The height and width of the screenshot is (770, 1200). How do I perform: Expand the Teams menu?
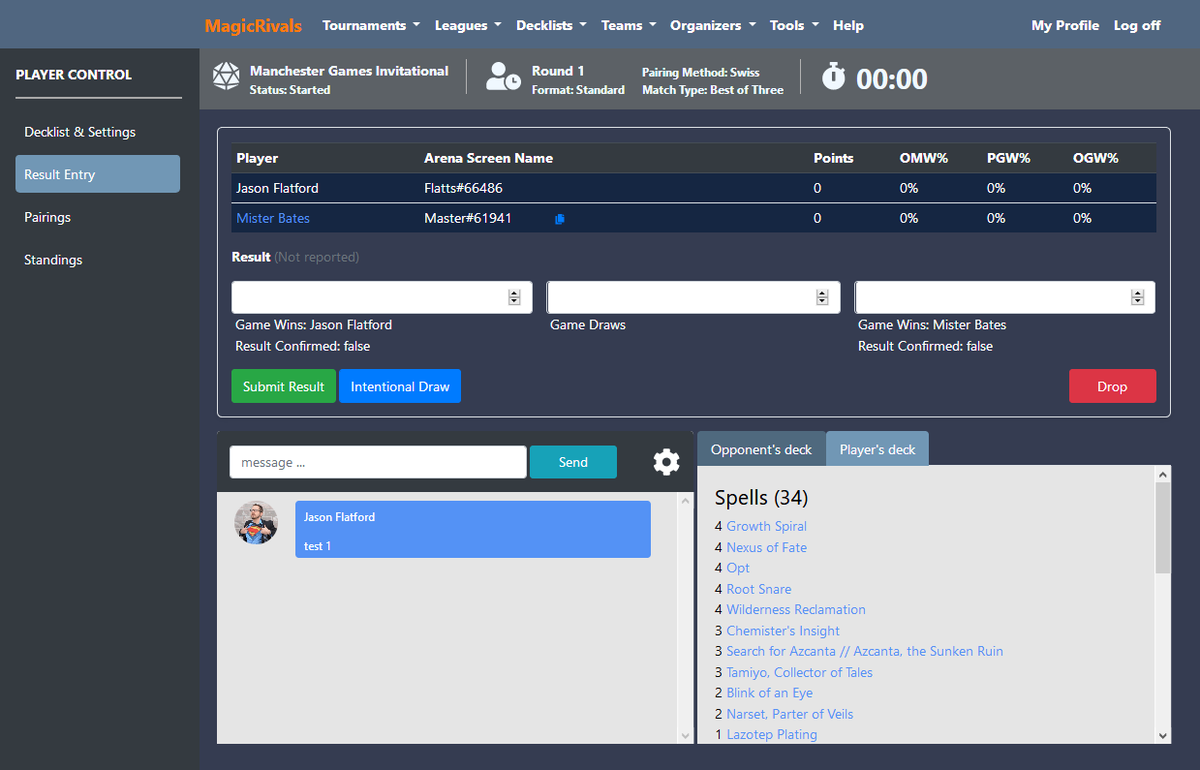[628, 25]
